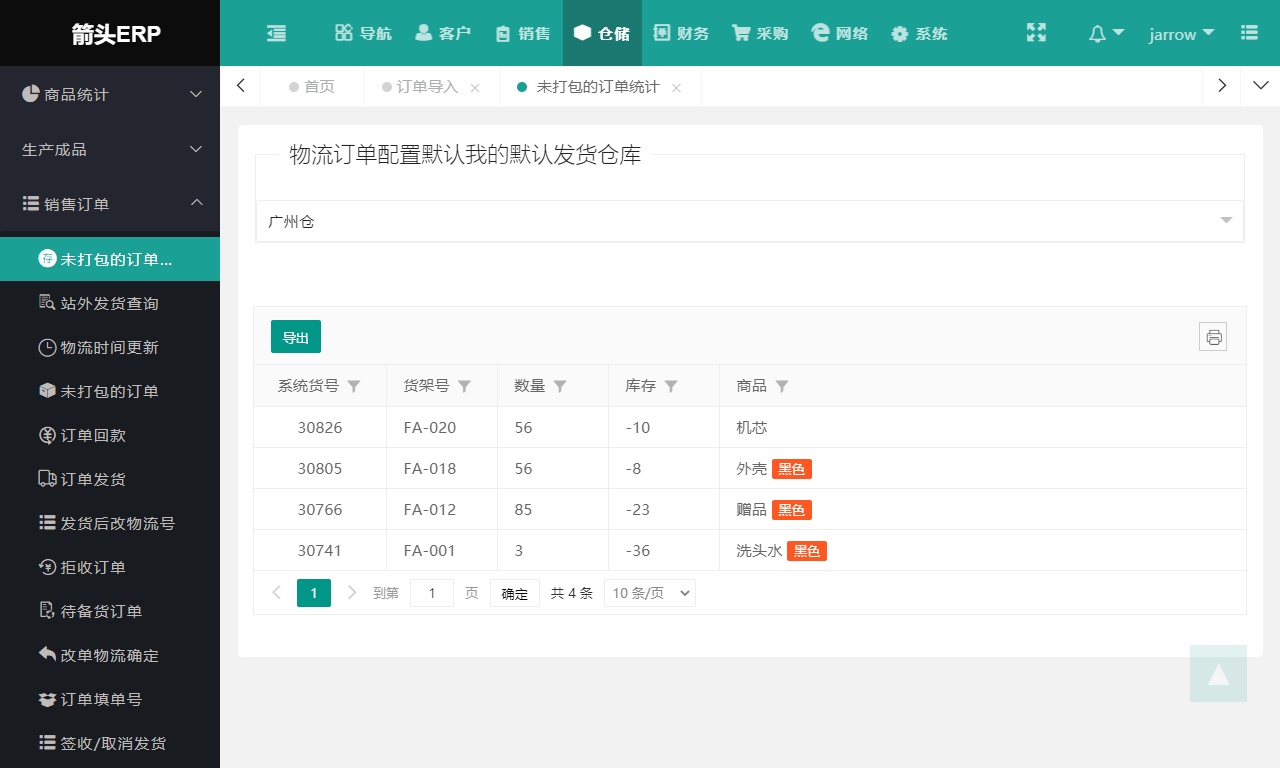Select 未打包的订单... active sidebar item
Viewport: 1280px width, 768px height.
coord(110,259)
